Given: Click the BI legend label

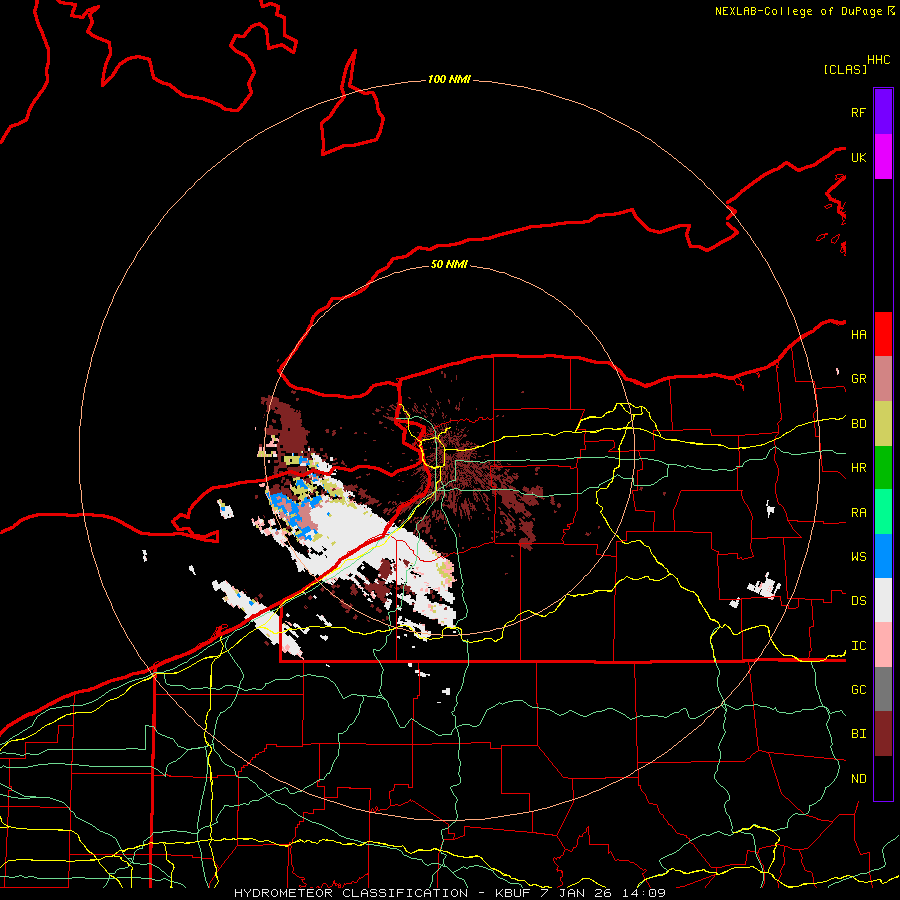Looking at the screenshot, I should click(858, 734).
